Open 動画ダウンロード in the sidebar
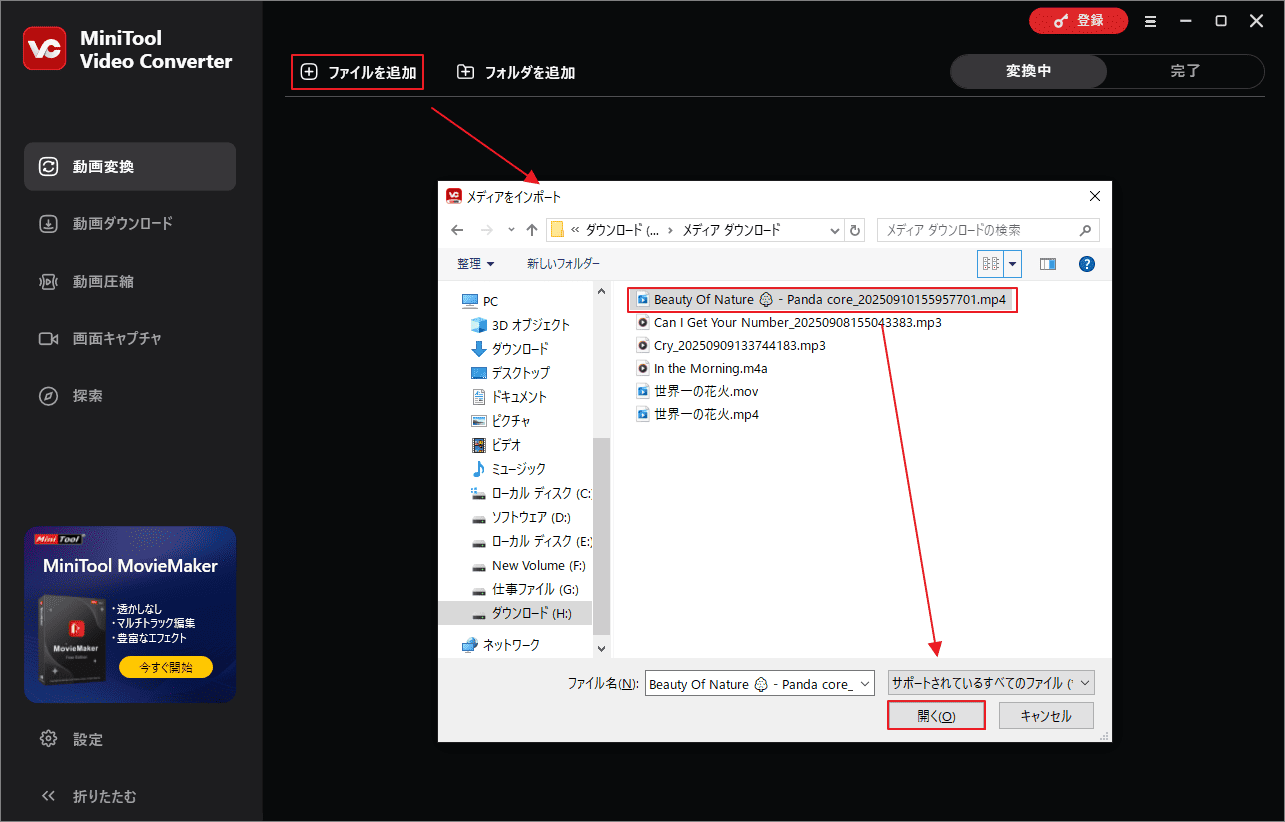 (x=130, y=223)
